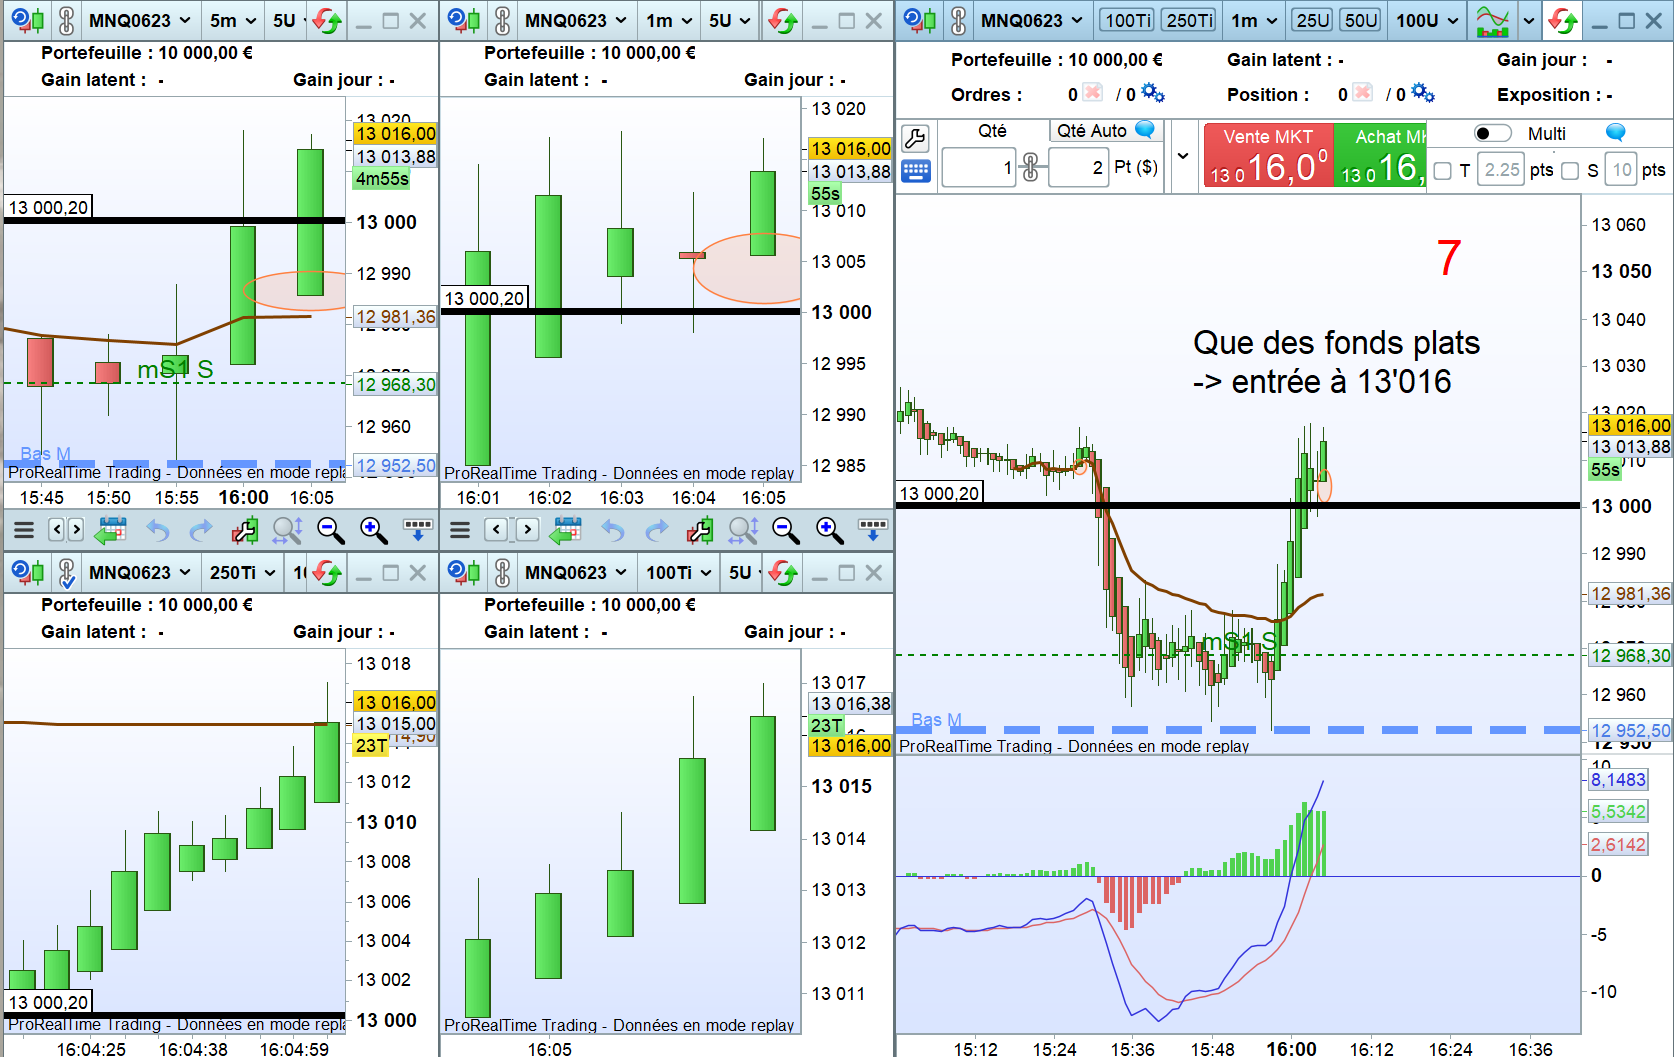
Task: Select the 100Ti shortcut in the large chart header
Action: (x=1128, y=20)
